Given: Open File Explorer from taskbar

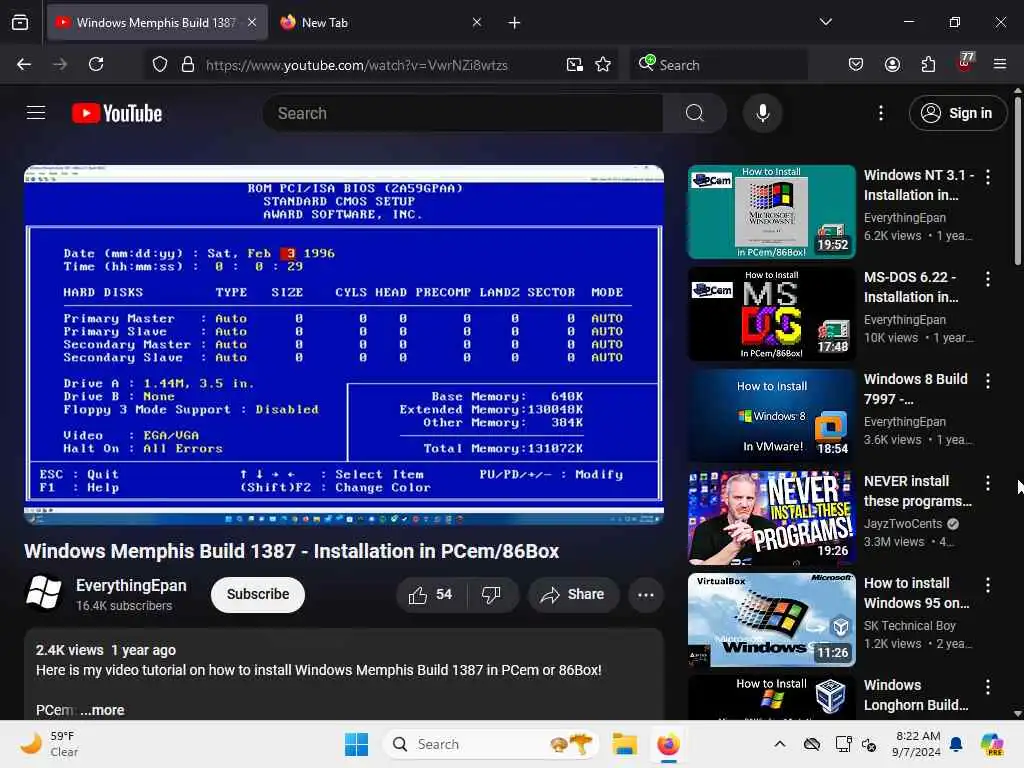Looking at the screenshot, I should [624, 744].
